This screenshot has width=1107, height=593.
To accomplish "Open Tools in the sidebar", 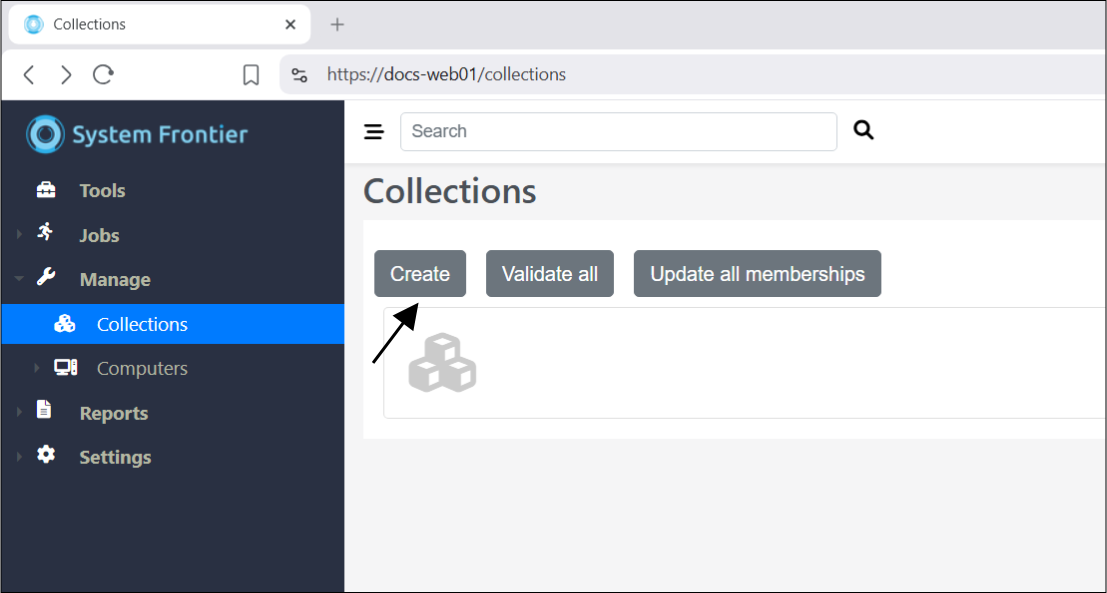I will [102, 191].
